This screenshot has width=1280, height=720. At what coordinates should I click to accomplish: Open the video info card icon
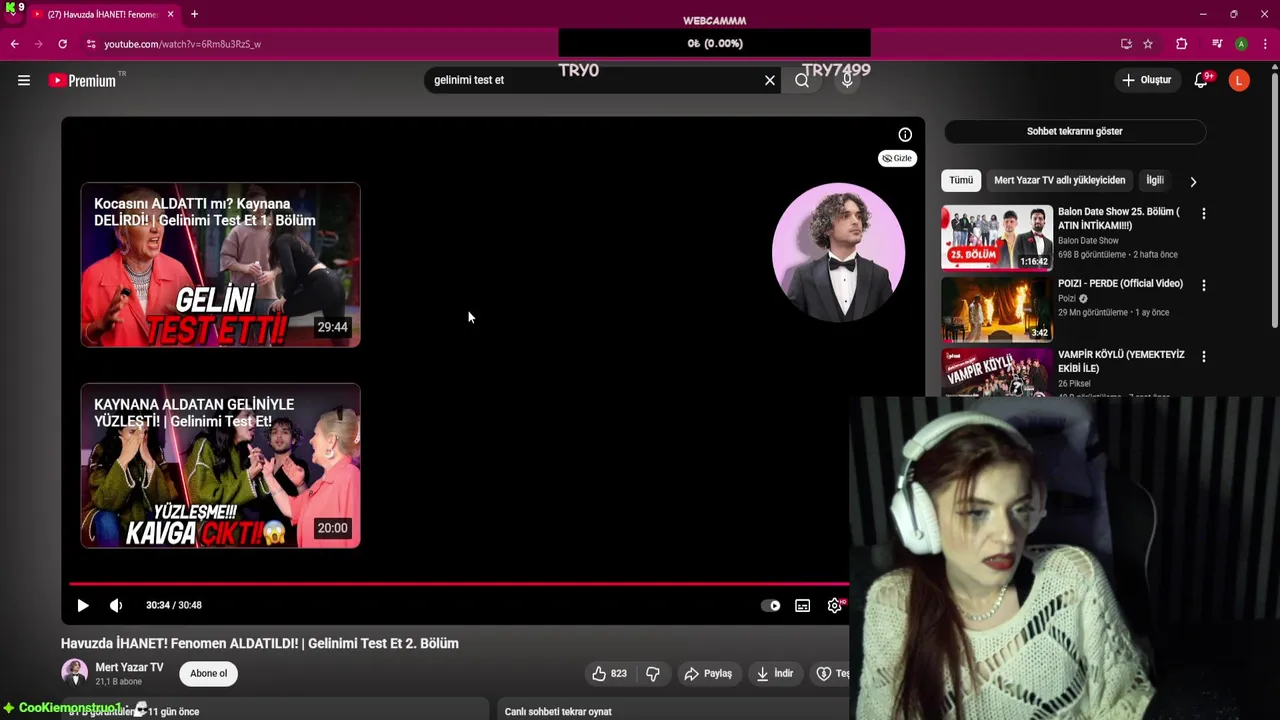point(905,135)
